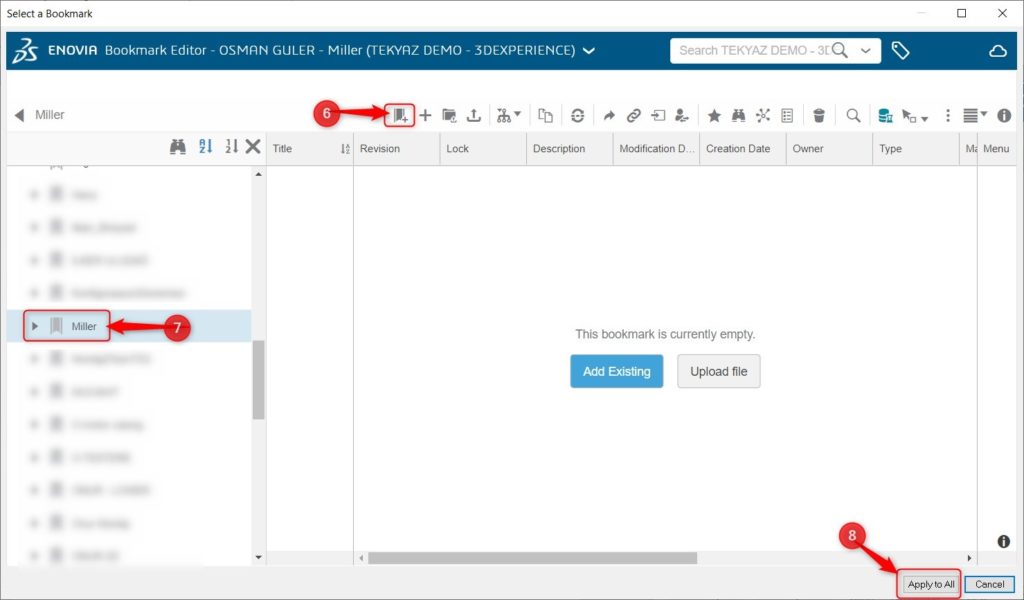The width and height of the screenshot is (1024, 600).
Task: Click the Creation Date column header
Action: (x=743, y=149)
